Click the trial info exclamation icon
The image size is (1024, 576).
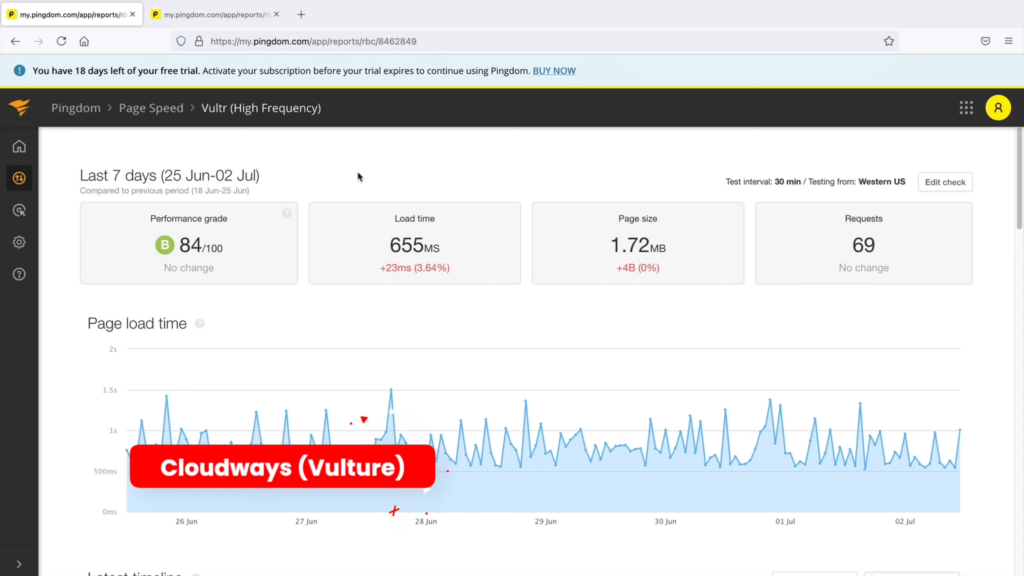pos(20,71)
